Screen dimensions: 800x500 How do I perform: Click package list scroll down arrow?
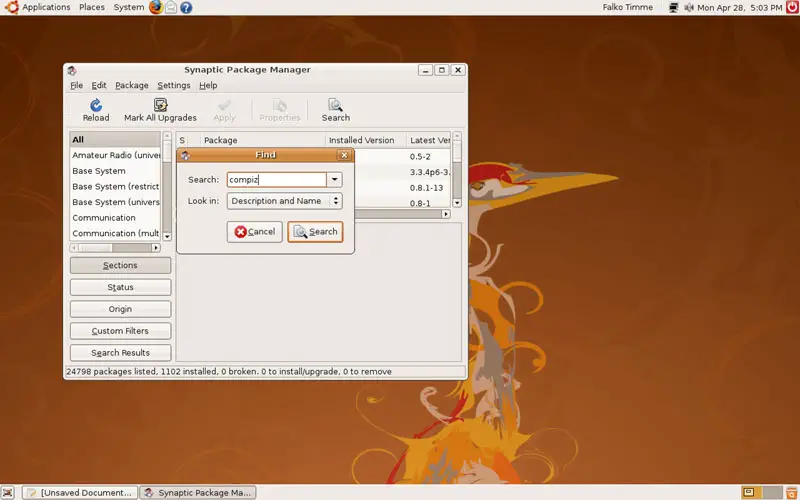click(457, 203)
